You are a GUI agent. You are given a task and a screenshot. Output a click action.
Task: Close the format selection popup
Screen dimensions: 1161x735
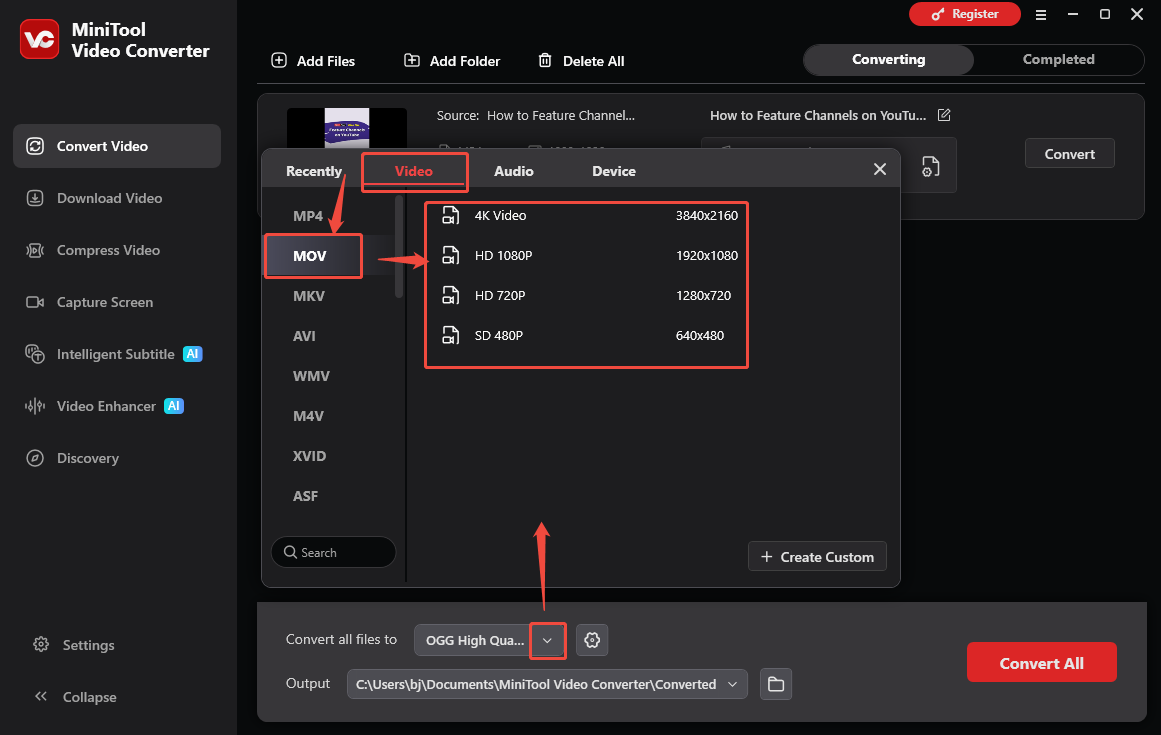880,170
